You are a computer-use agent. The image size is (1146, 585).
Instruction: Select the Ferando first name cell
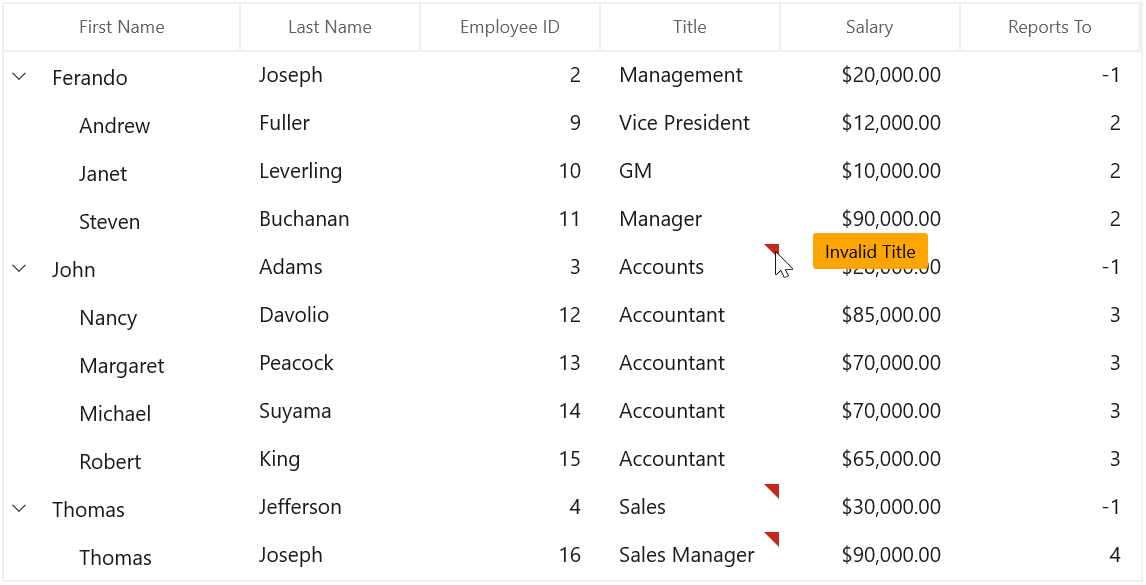coord(121,75)
